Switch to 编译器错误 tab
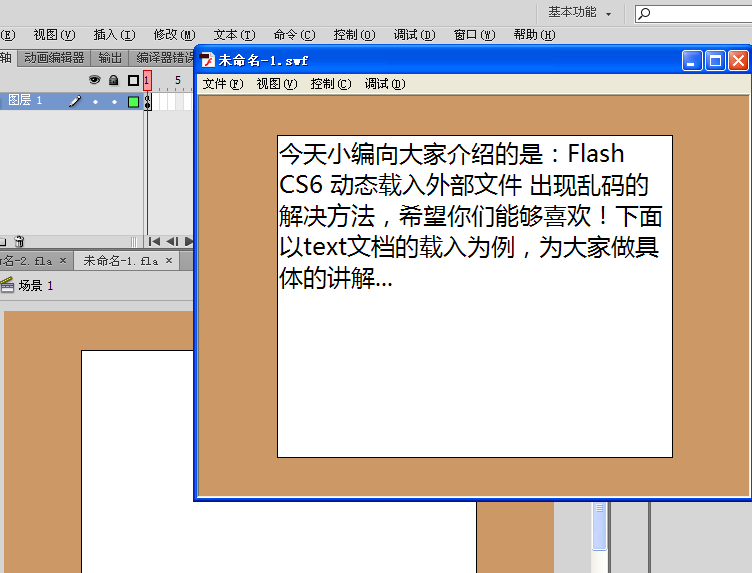The height and width of the screenshot is (573, 752). pos(164,58)
